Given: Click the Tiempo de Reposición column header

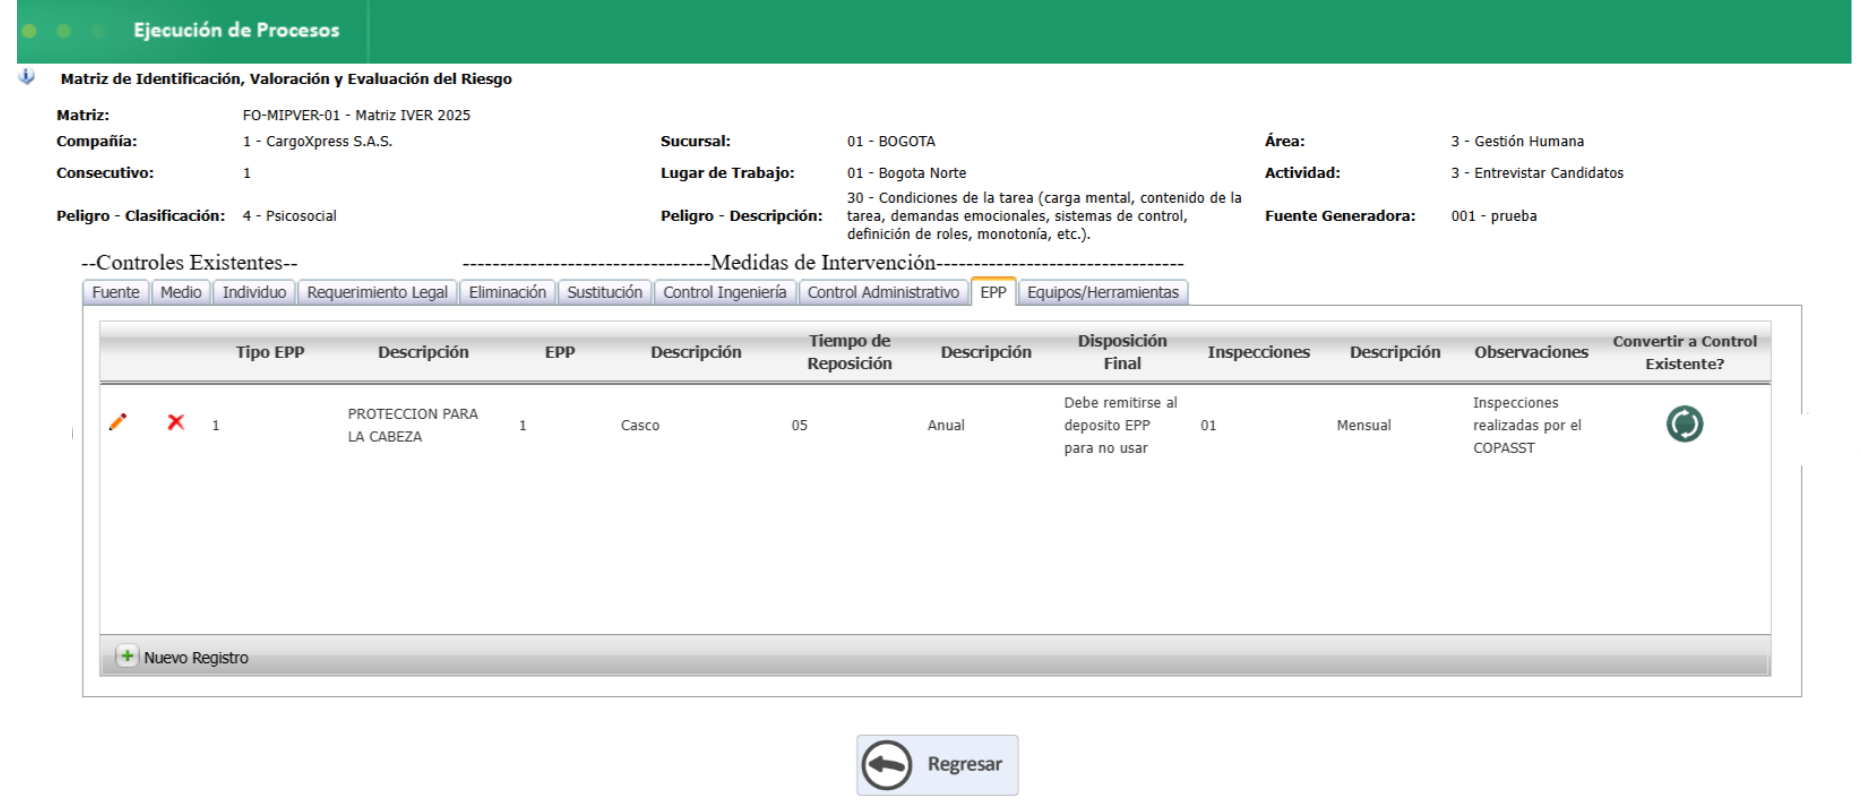Looking at the screenshot, I should tap(850, 352).
